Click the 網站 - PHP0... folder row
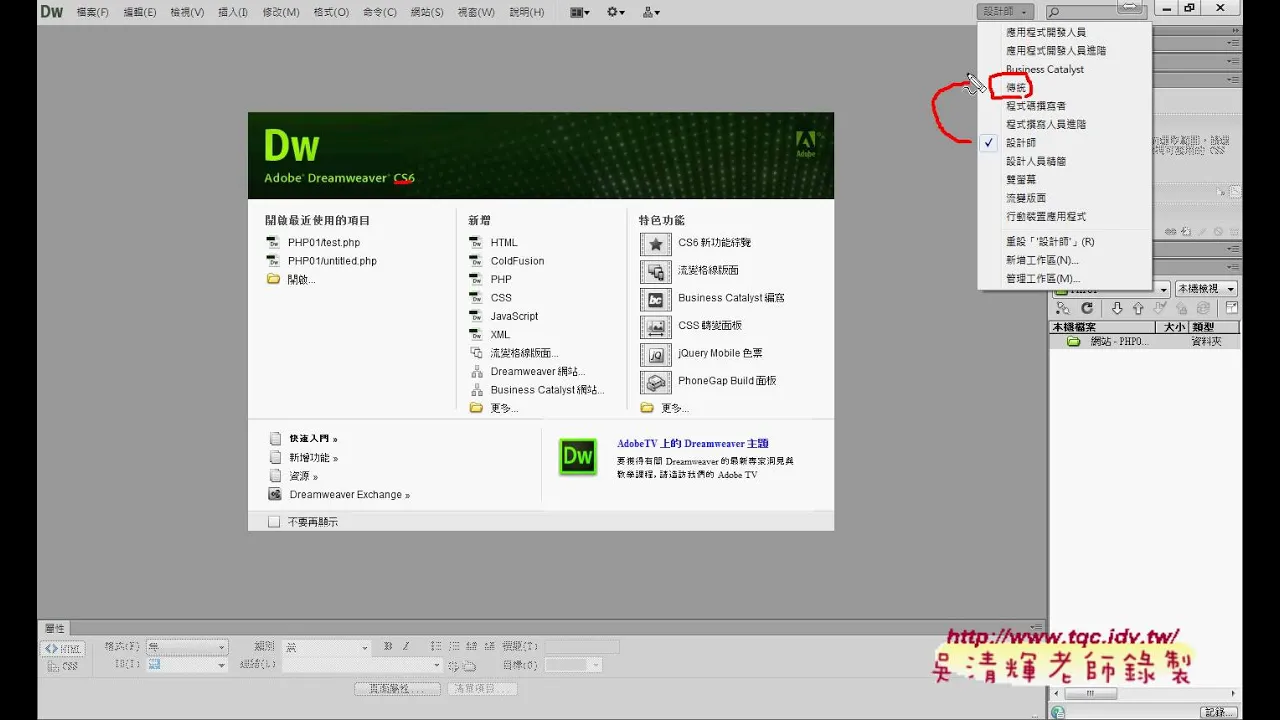Viewport: 1280px width, 720px height. pos(1145,342)
